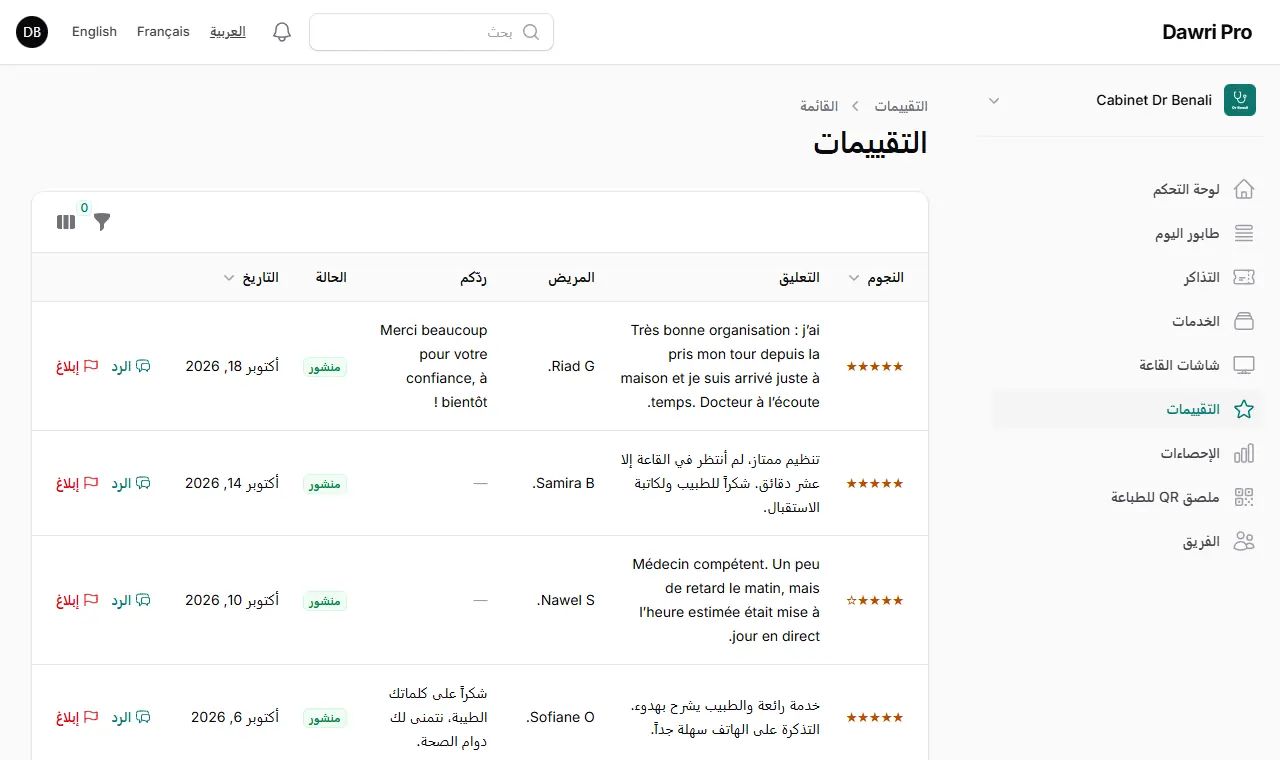Click إبلاغ for Samira B review

(77, 483)
